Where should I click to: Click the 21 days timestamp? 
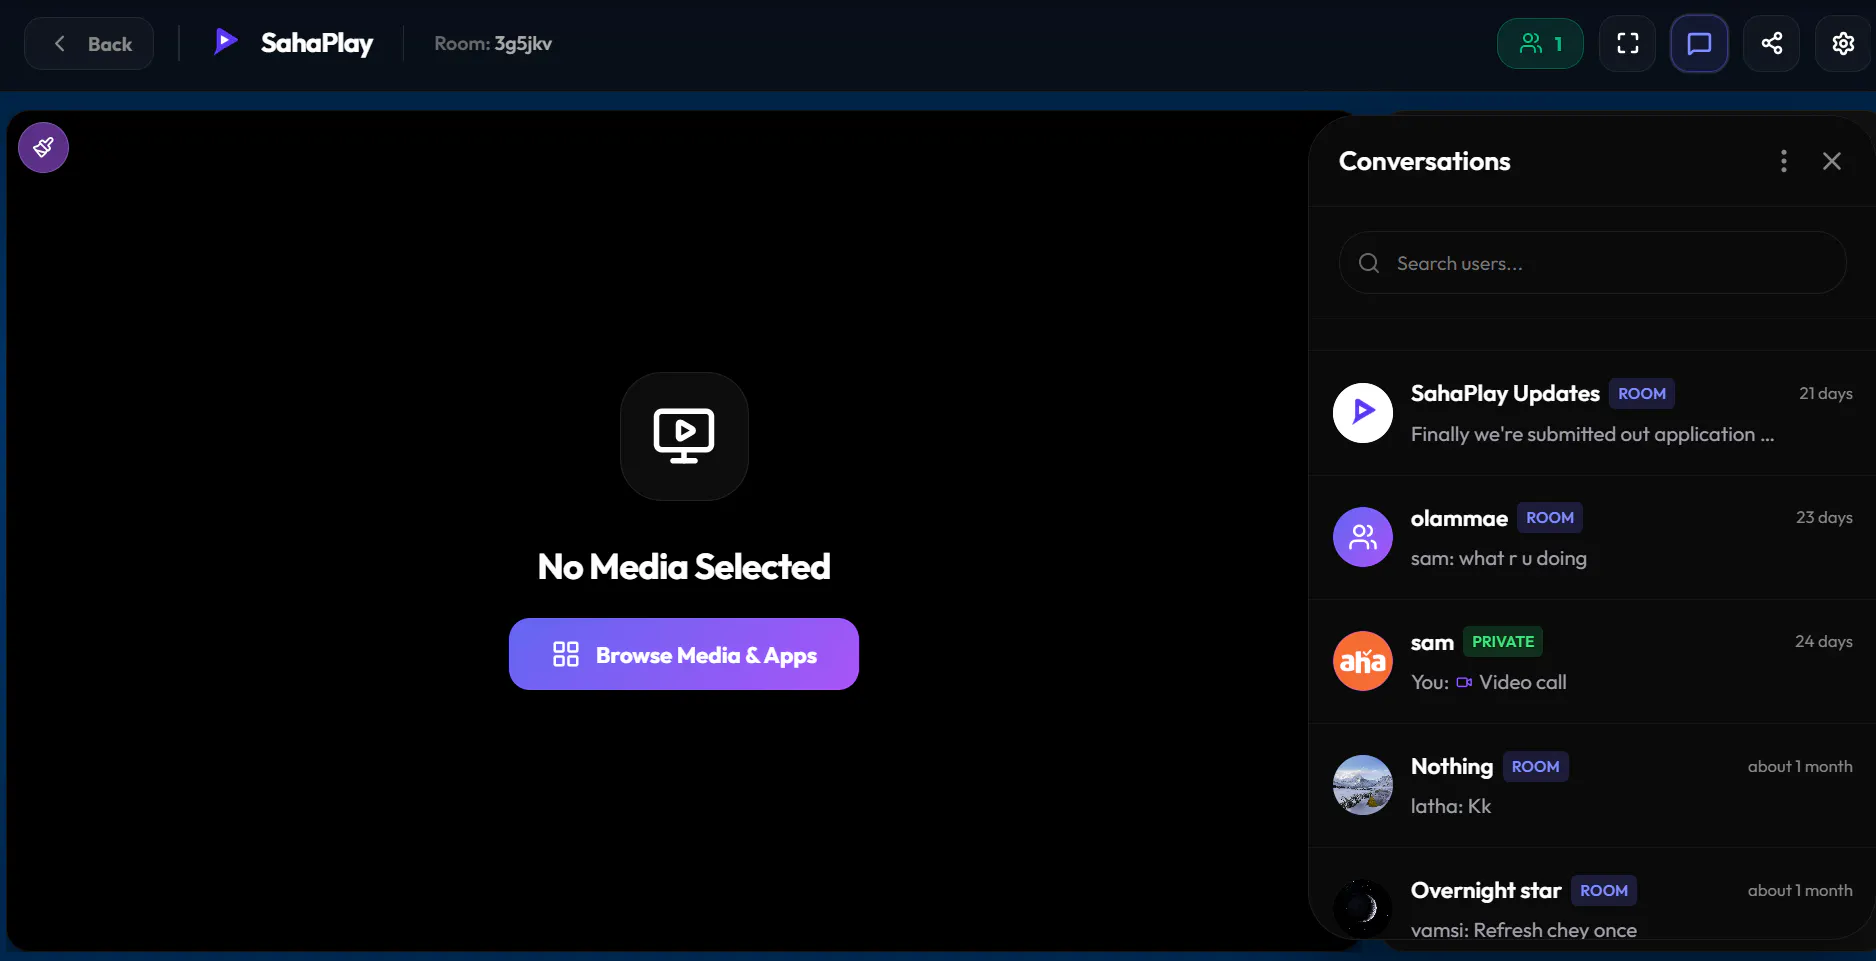click(1825, 393)
